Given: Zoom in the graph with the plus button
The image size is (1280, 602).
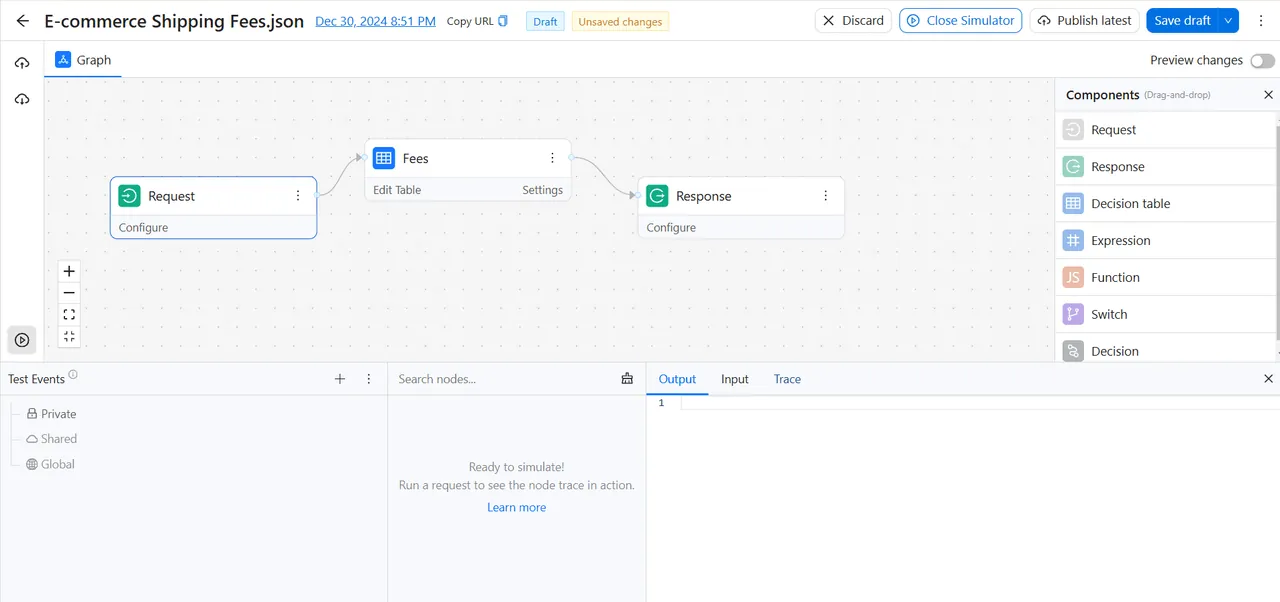Looking at the screenshot, I should coord(69,271).
